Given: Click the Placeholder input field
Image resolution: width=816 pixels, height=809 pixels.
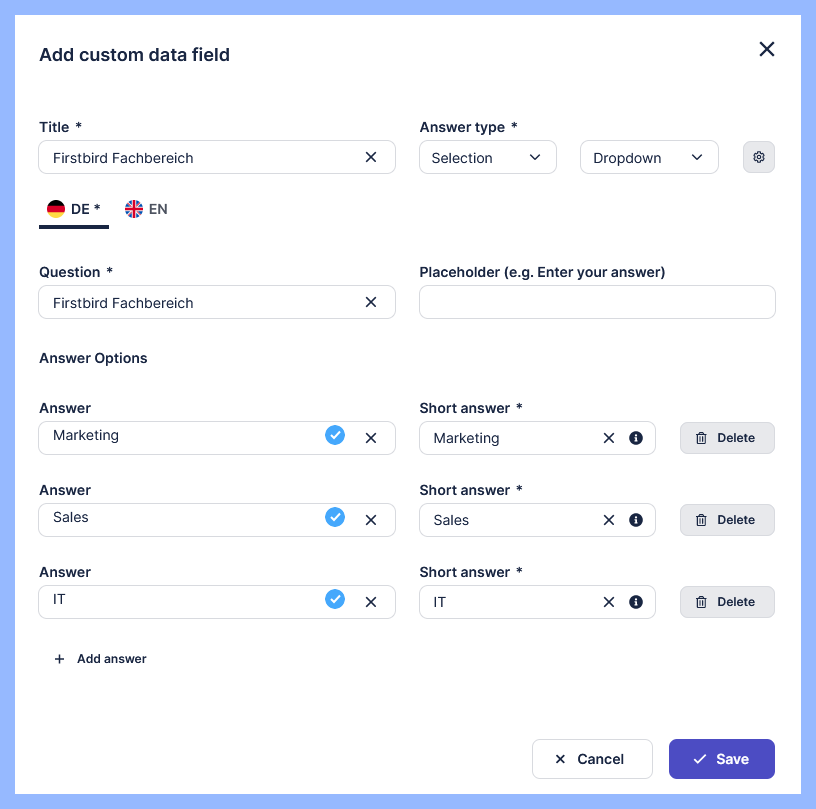Looking at the screenshot, I should coord(597,302).
